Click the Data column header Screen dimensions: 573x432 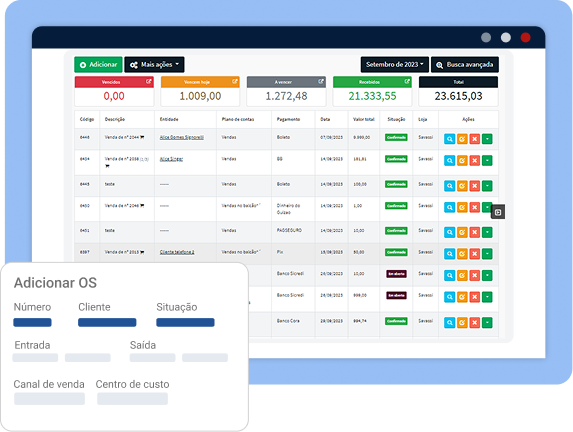pos(325,120)
